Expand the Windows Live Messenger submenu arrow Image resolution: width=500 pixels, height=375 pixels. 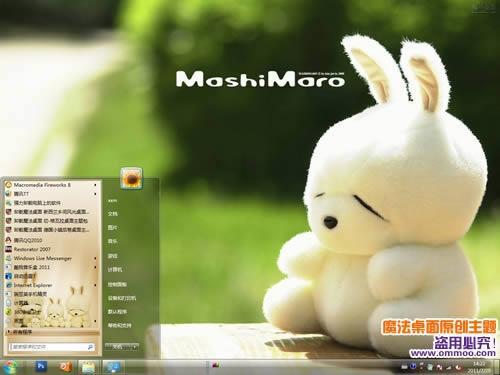pos(95,258)
